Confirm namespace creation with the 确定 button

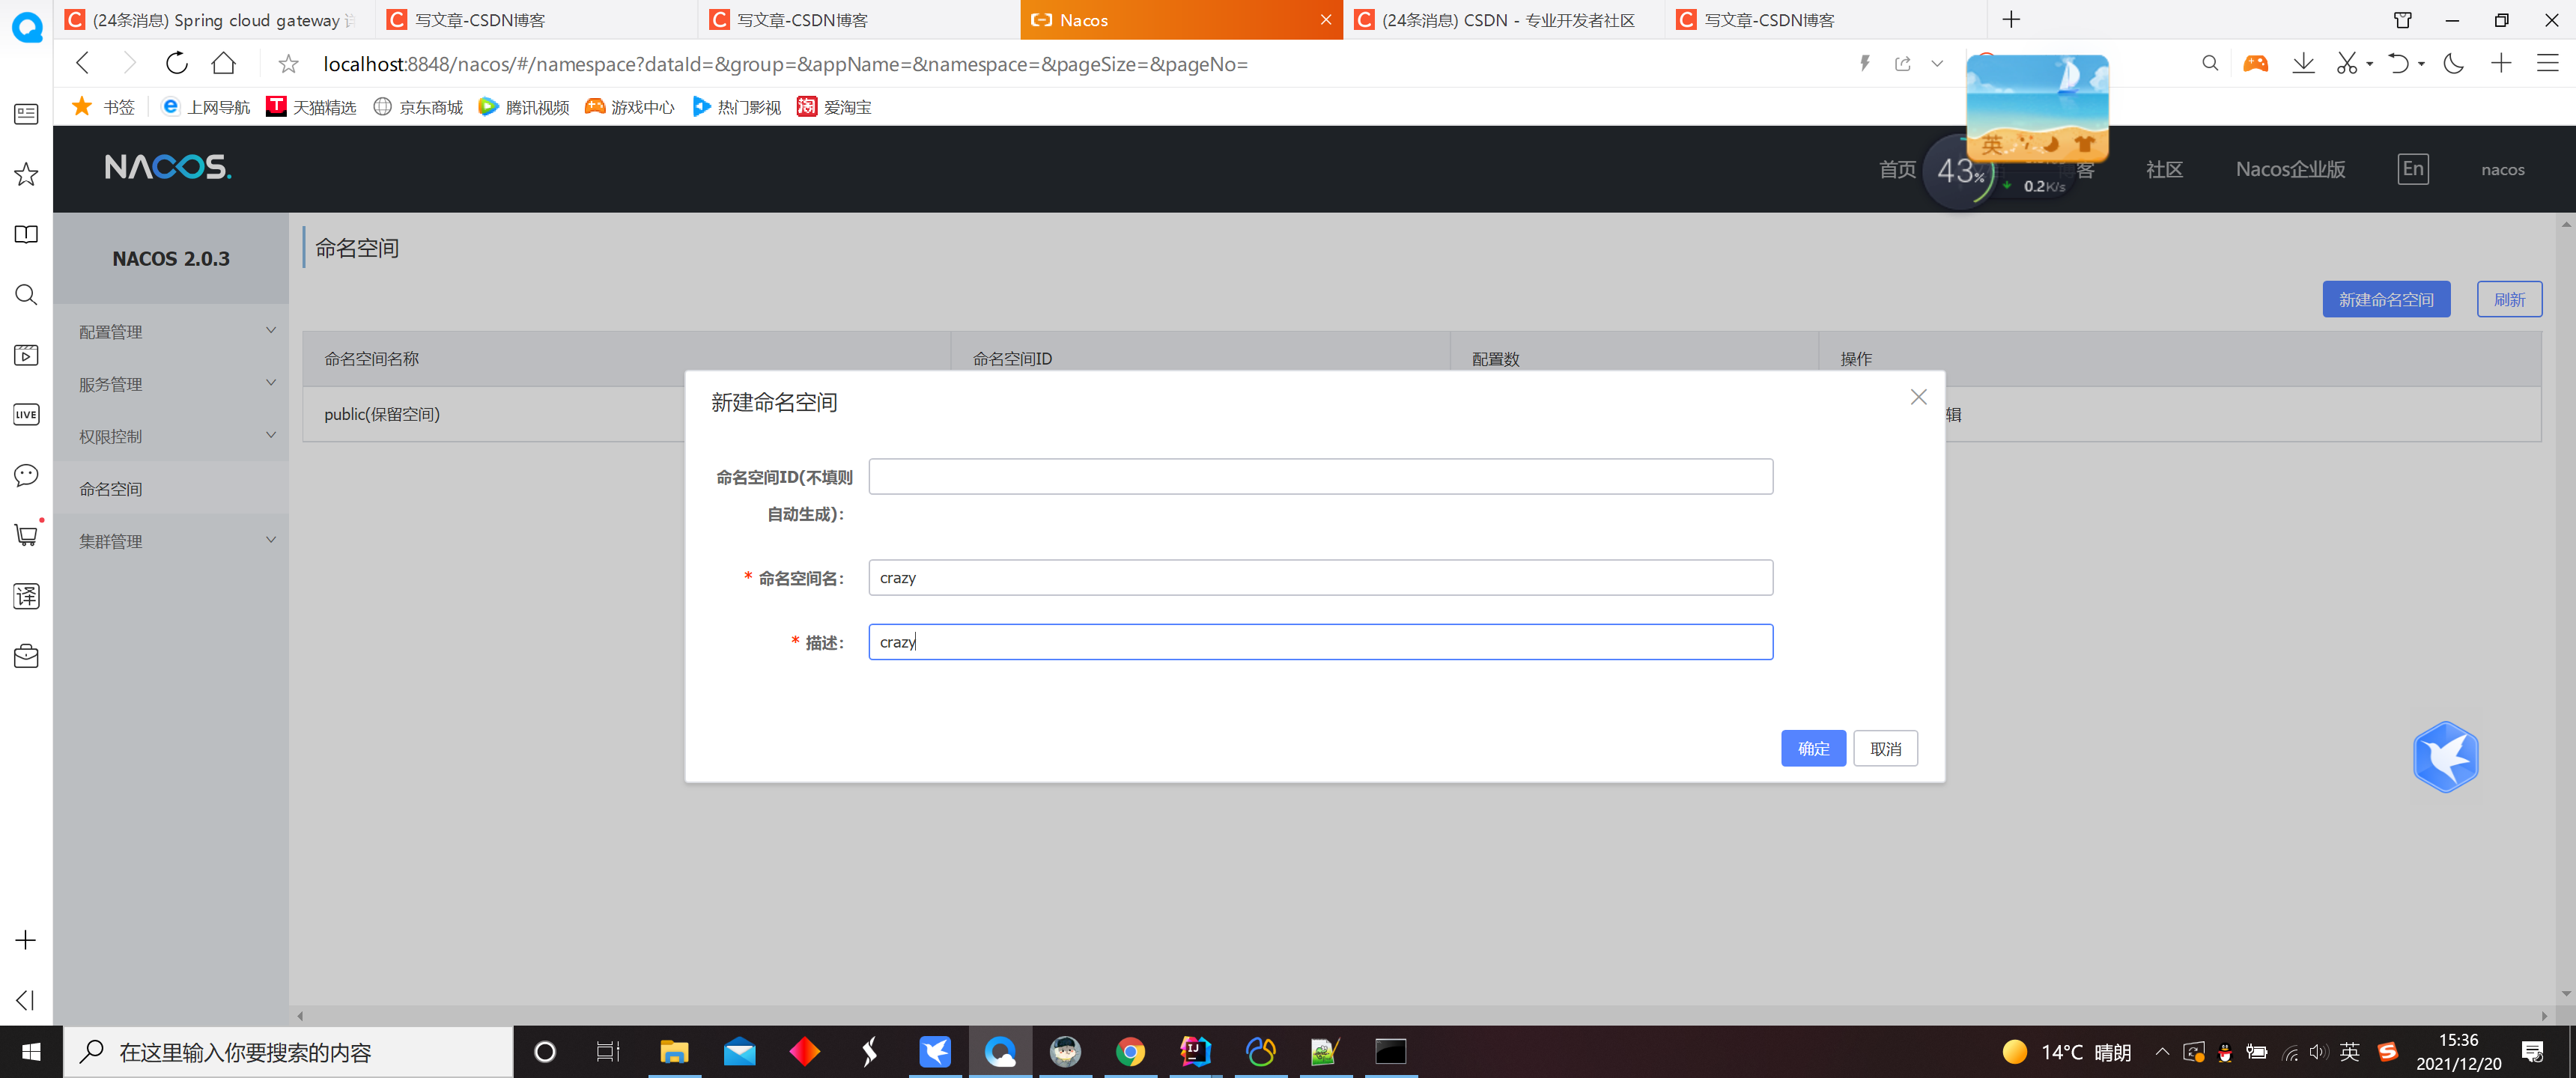pyautogui.click(x=1813, y=747)
